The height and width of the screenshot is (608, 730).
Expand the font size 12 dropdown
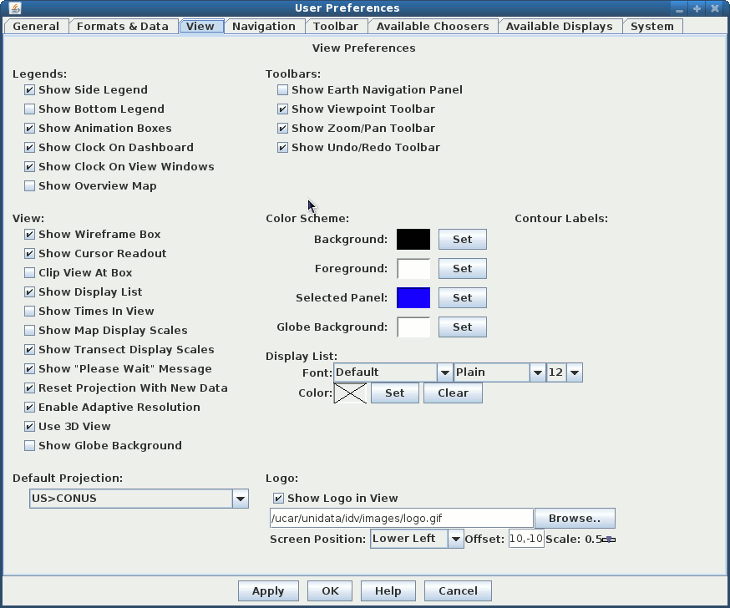(x=574, y=372)
